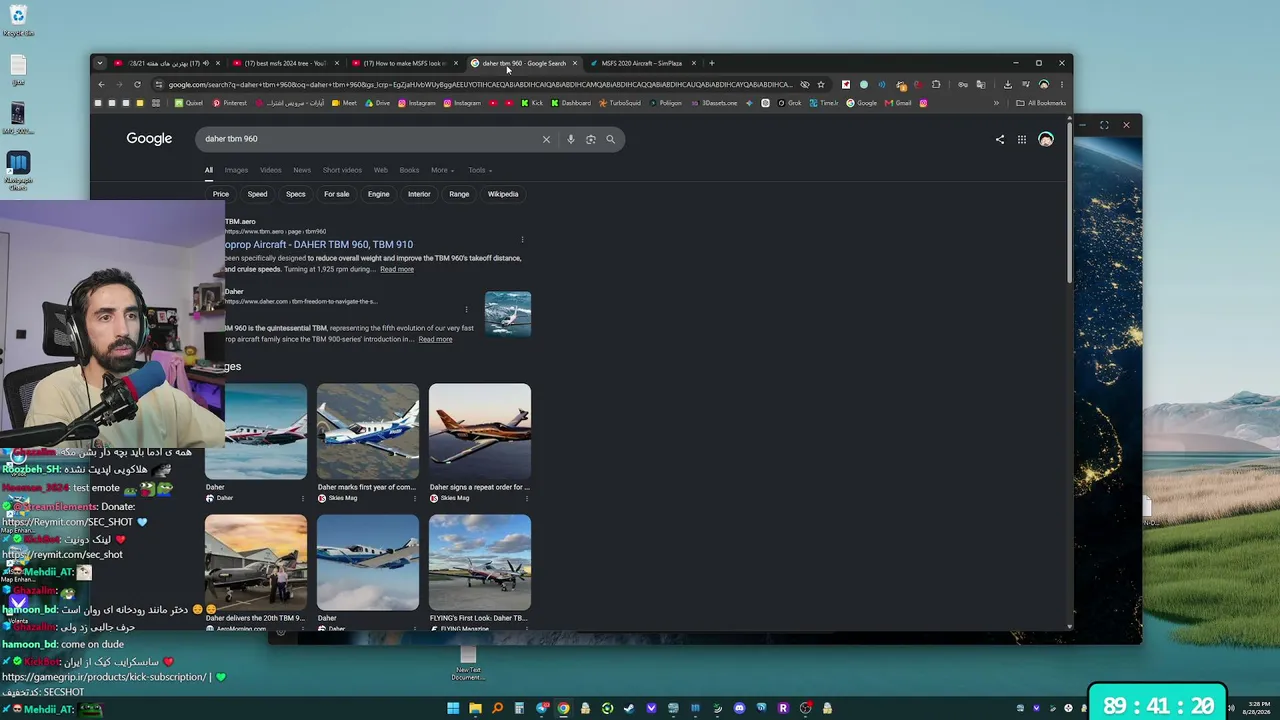This screenshot has height=720, width=1280.
Task: Open the Pinterest bookmark
Action: pos(230,103)
